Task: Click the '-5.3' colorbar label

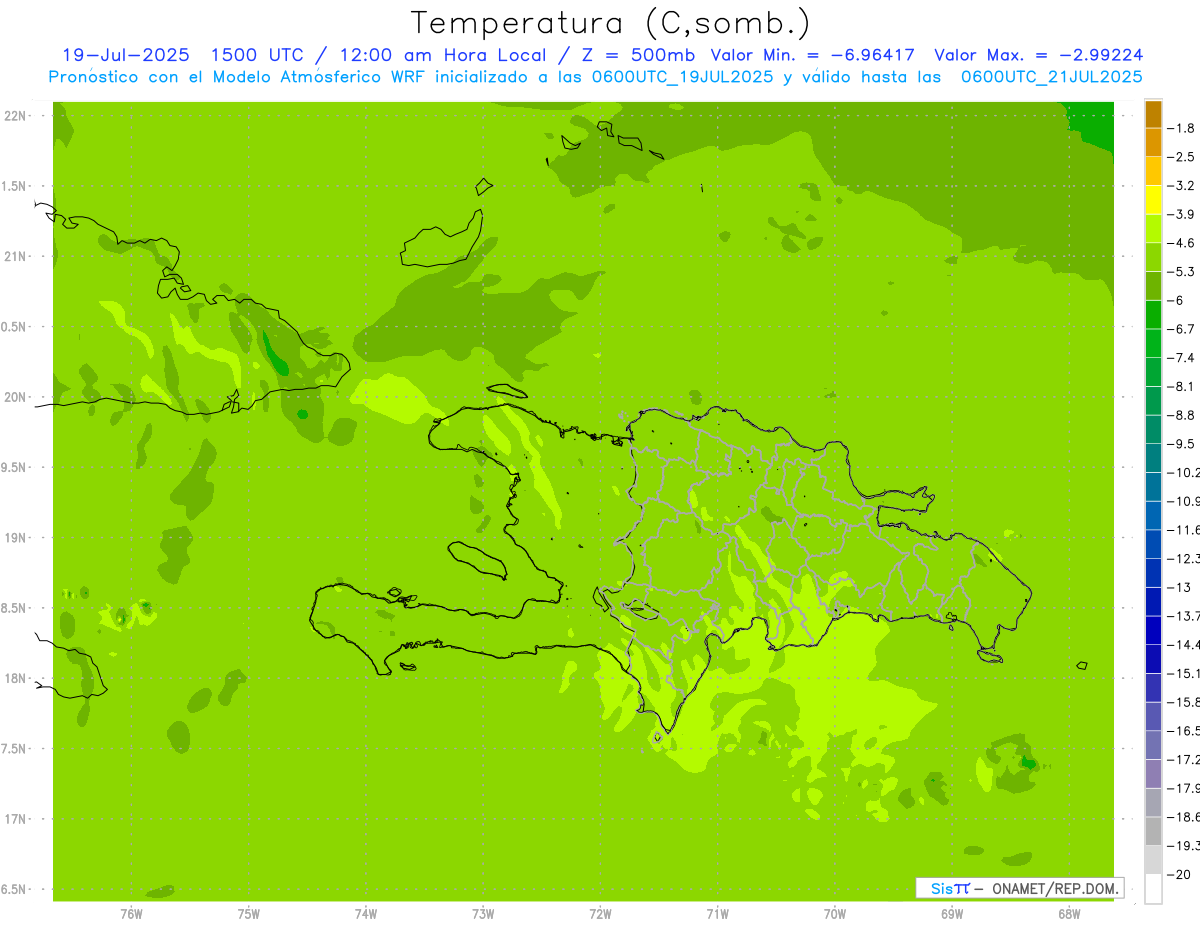Action: [x=1182, y=272]
